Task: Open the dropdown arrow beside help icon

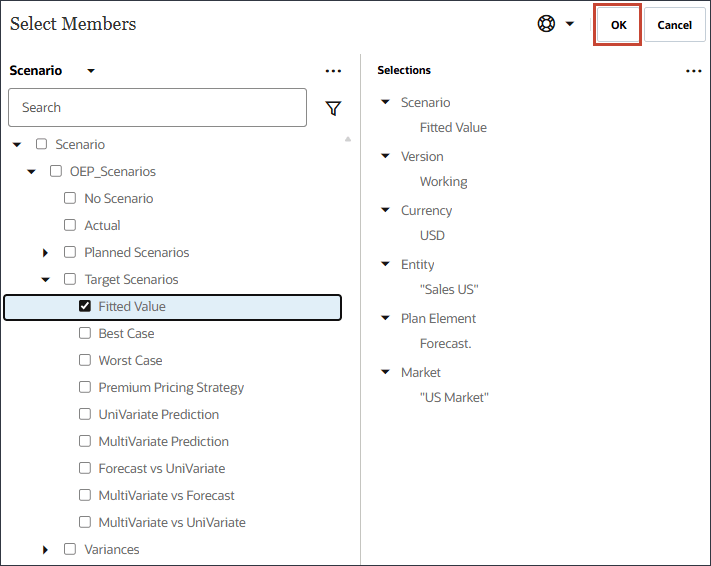Action: point(570,24)
